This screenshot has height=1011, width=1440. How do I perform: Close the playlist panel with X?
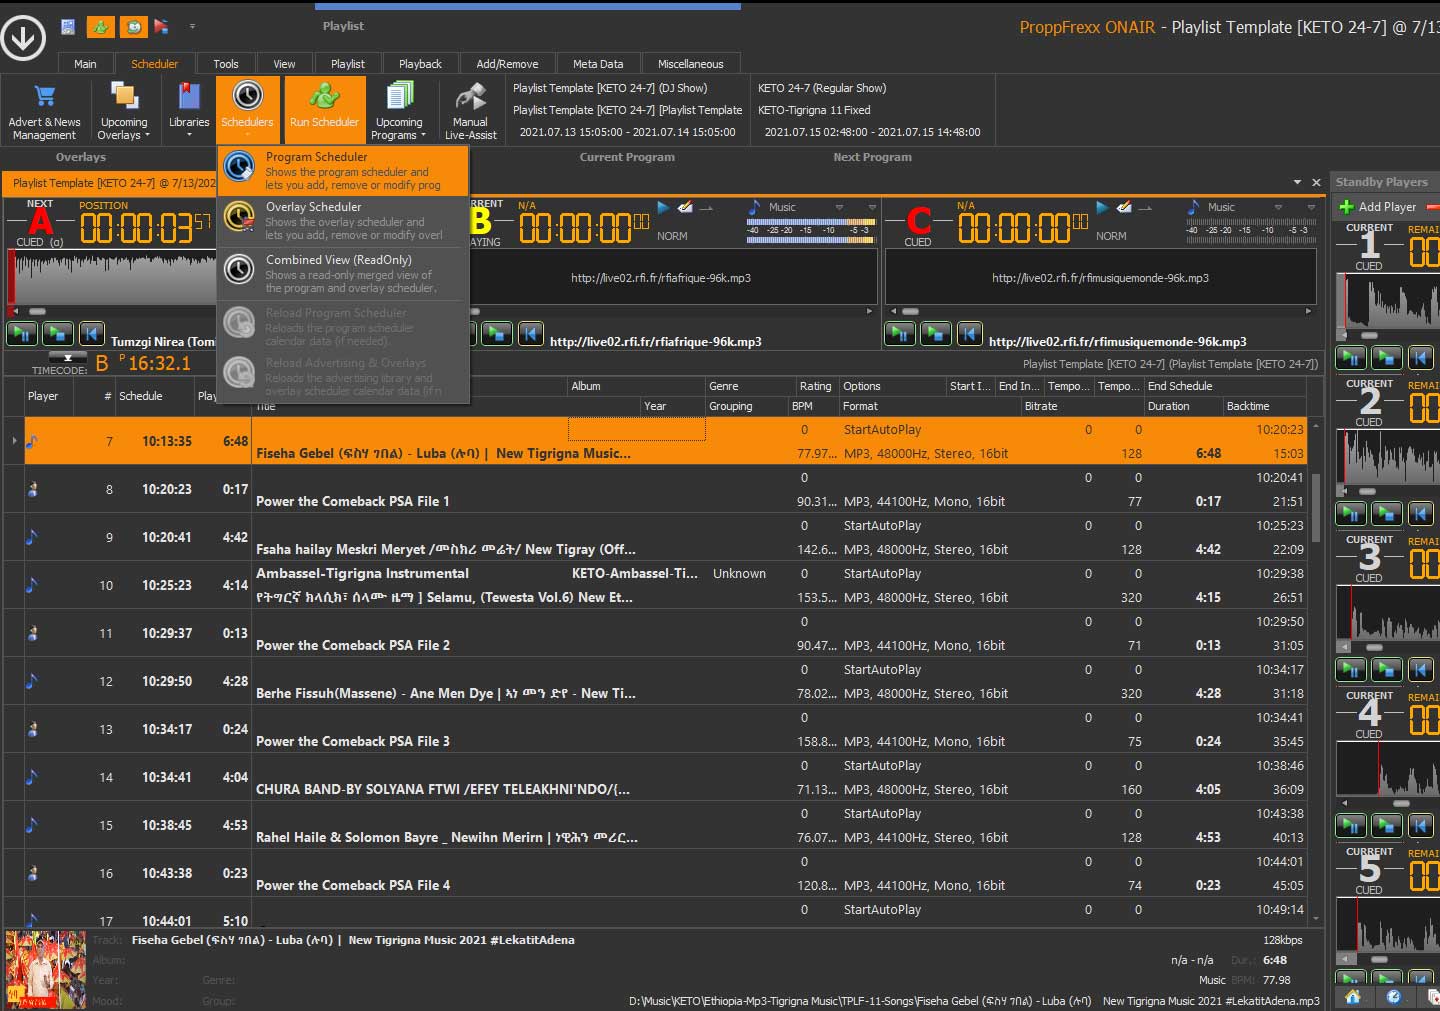pos(1316,183)
